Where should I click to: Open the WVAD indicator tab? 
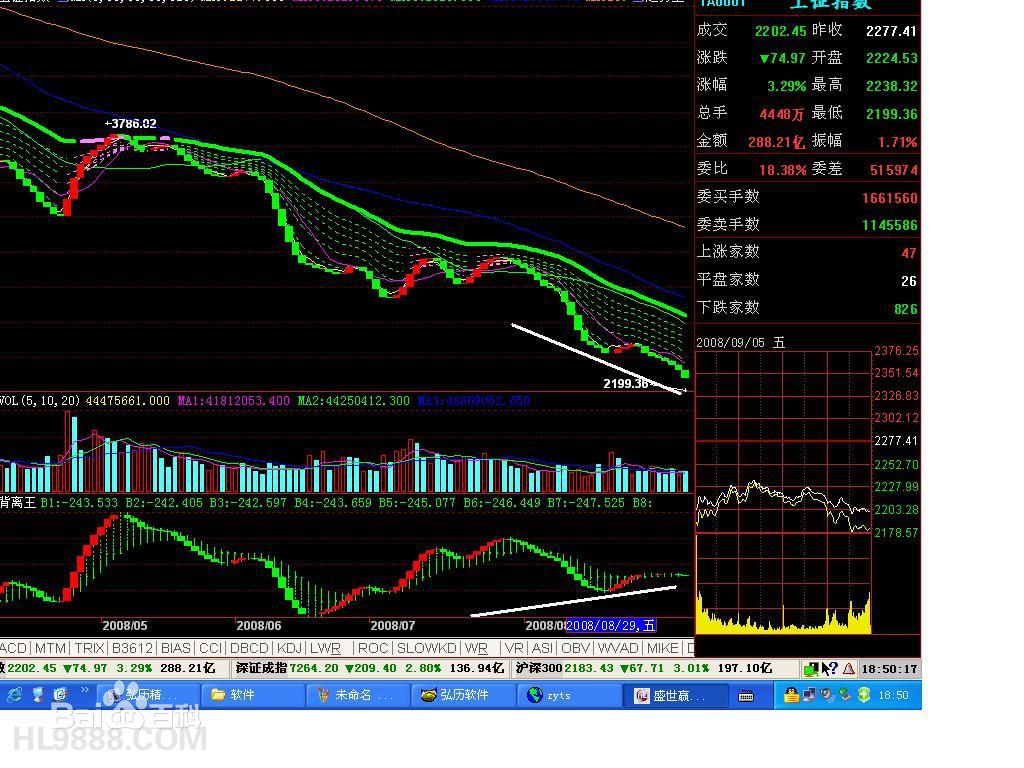[x=618, y=648]
